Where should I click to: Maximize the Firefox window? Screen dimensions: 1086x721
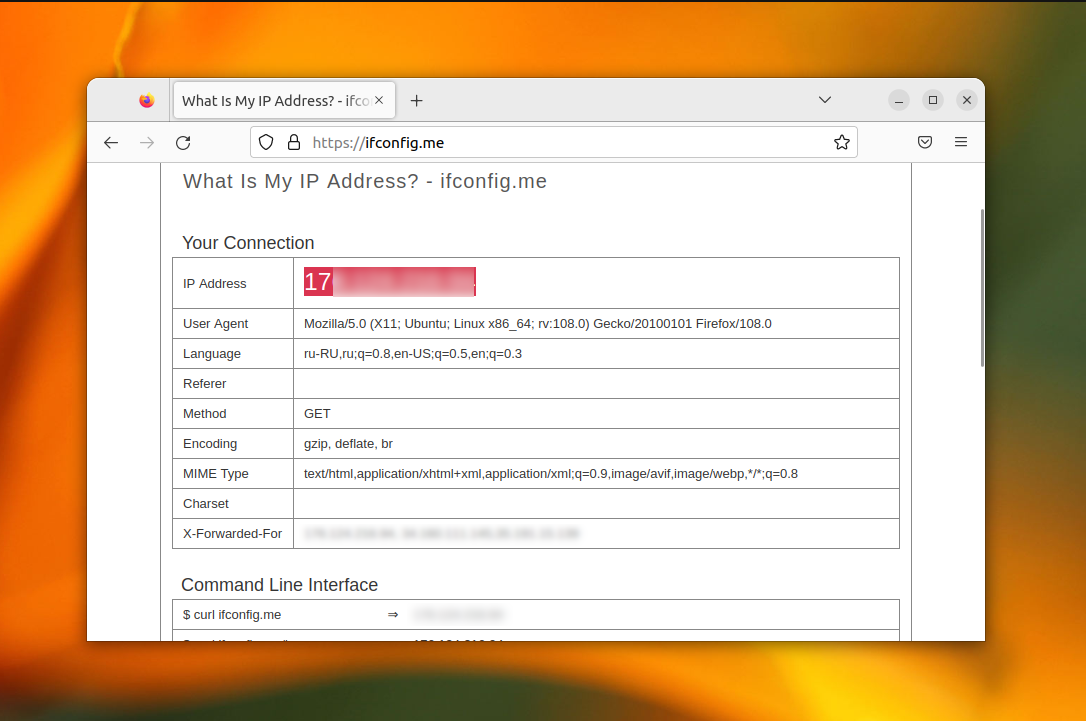[933, 100]
